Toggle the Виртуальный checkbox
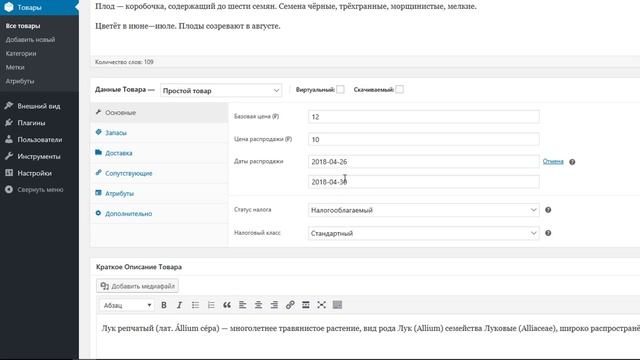Screen dimensions: 640x360 pos(340,89)
